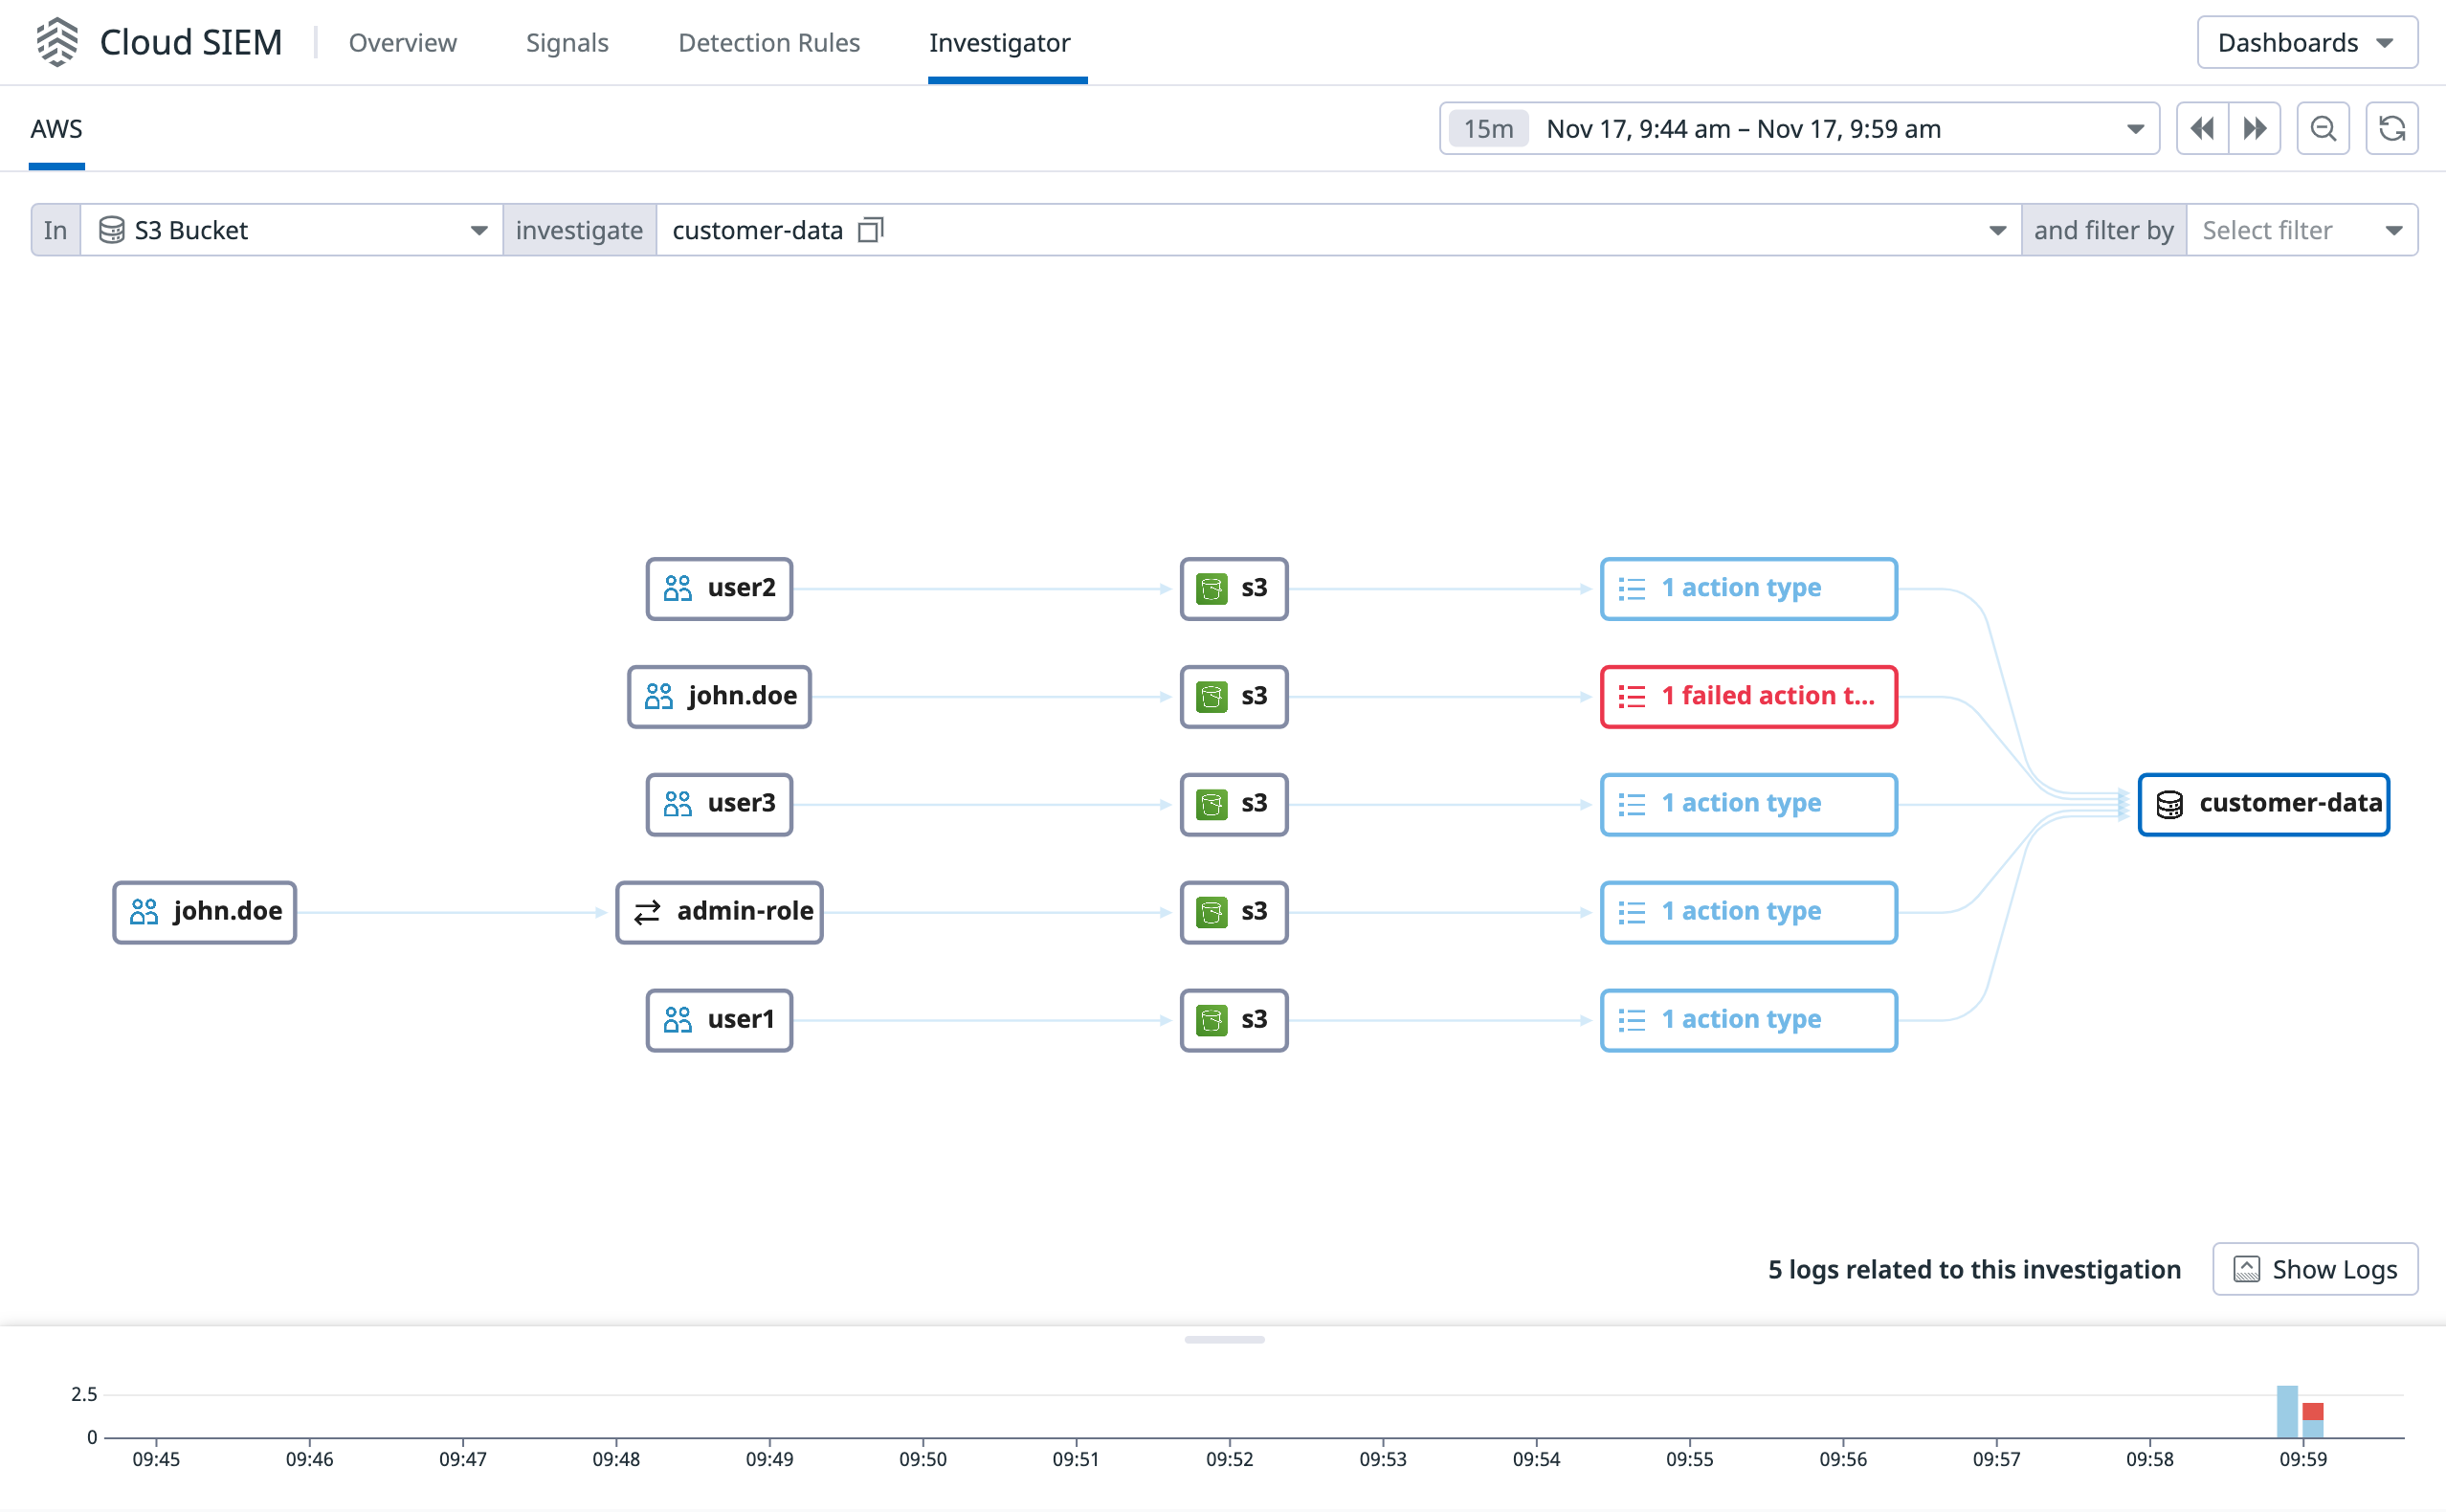Open the Dashboards dropdown
Screen dimensions: 2446x1512
[2306, 42]
